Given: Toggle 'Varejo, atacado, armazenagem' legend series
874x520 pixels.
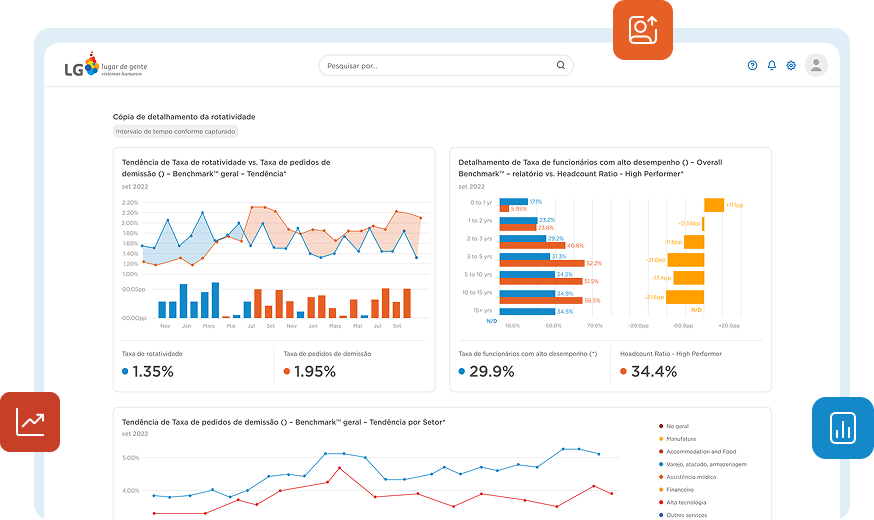Looking at the screenshot, I should click(706, 464).
